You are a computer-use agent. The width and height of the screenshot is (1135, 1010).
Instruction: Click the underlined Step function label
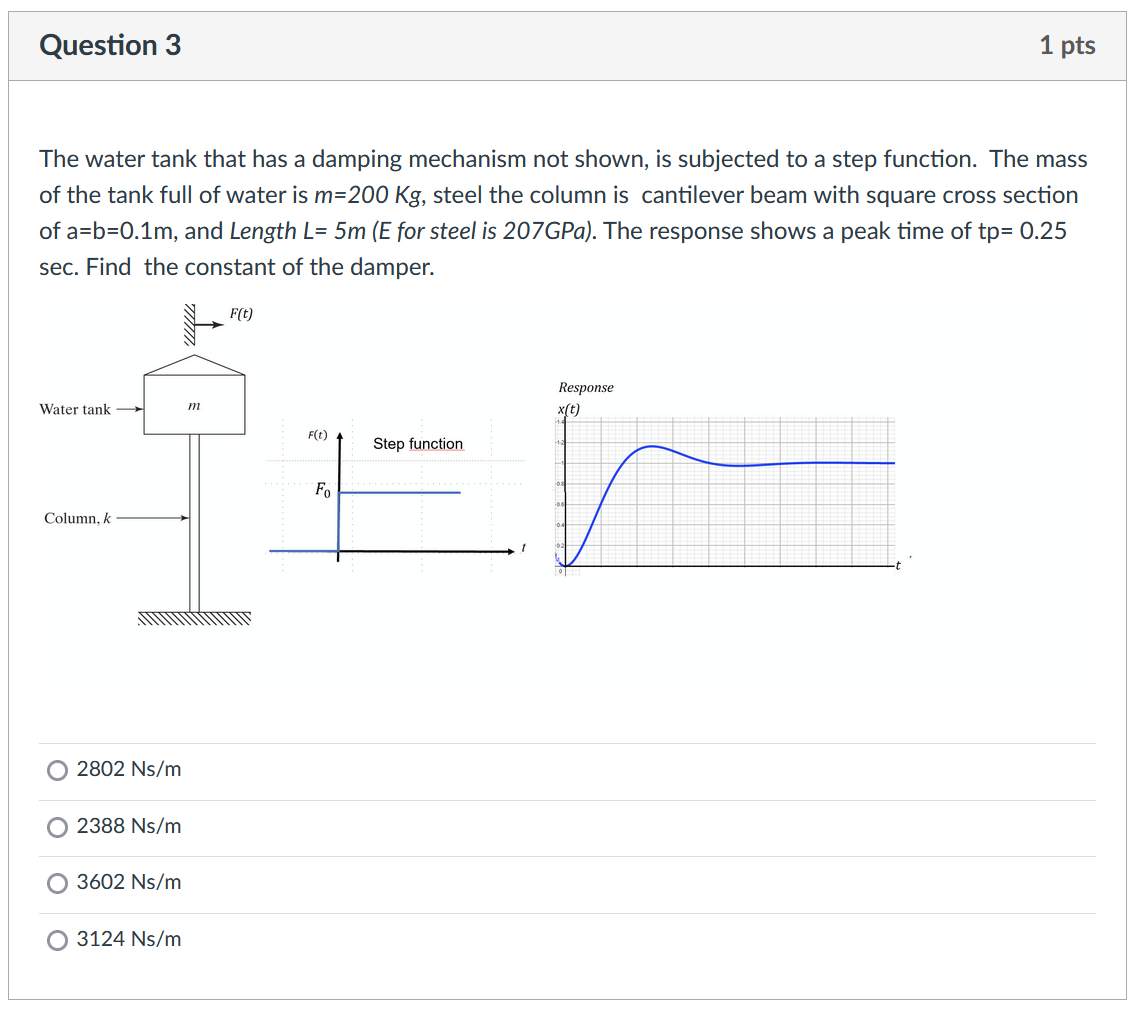pyautogui.click(x=418, y=443)
